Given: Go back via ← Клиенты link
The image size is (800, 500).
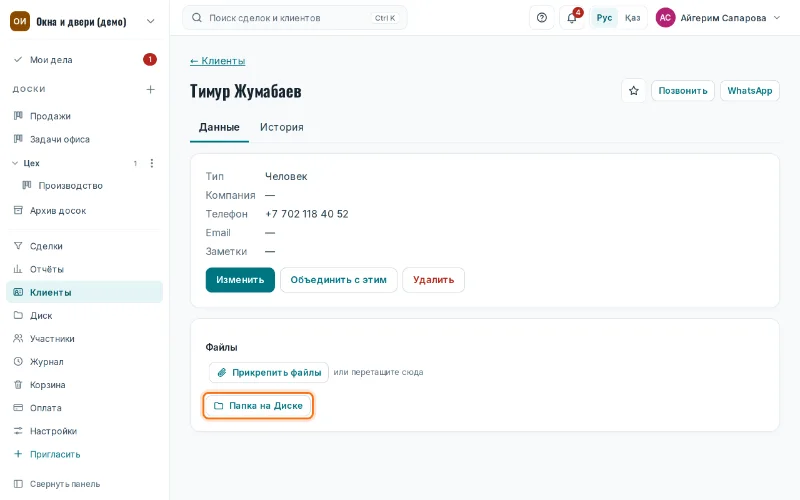Looking at the screenshot, I should point(217,61).
